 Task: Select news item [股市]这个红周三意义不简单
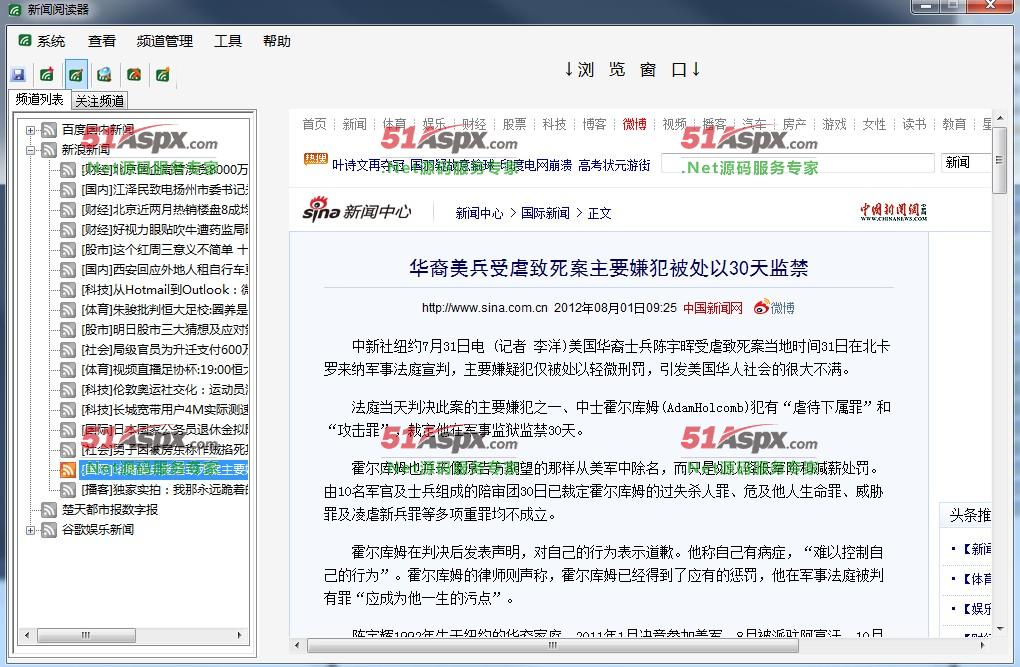click(165, 250)
